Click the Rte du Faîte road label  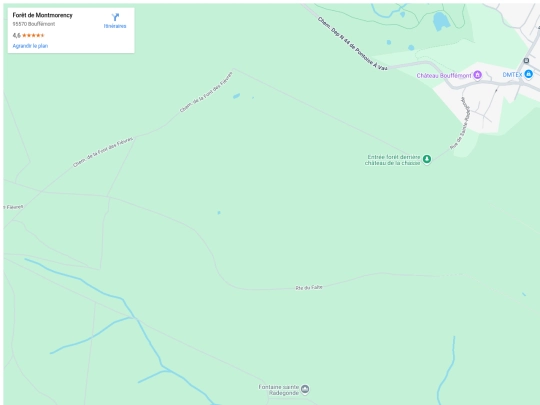pos(309,287)
